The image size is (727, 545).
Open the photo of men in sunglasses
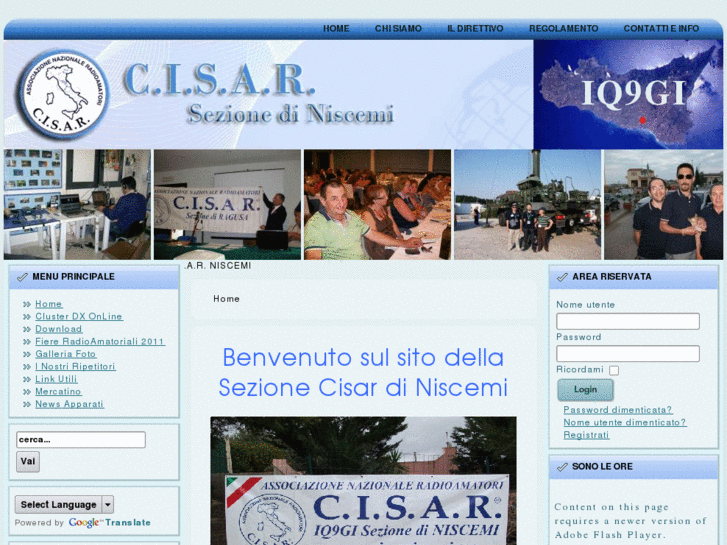[663, 204]
